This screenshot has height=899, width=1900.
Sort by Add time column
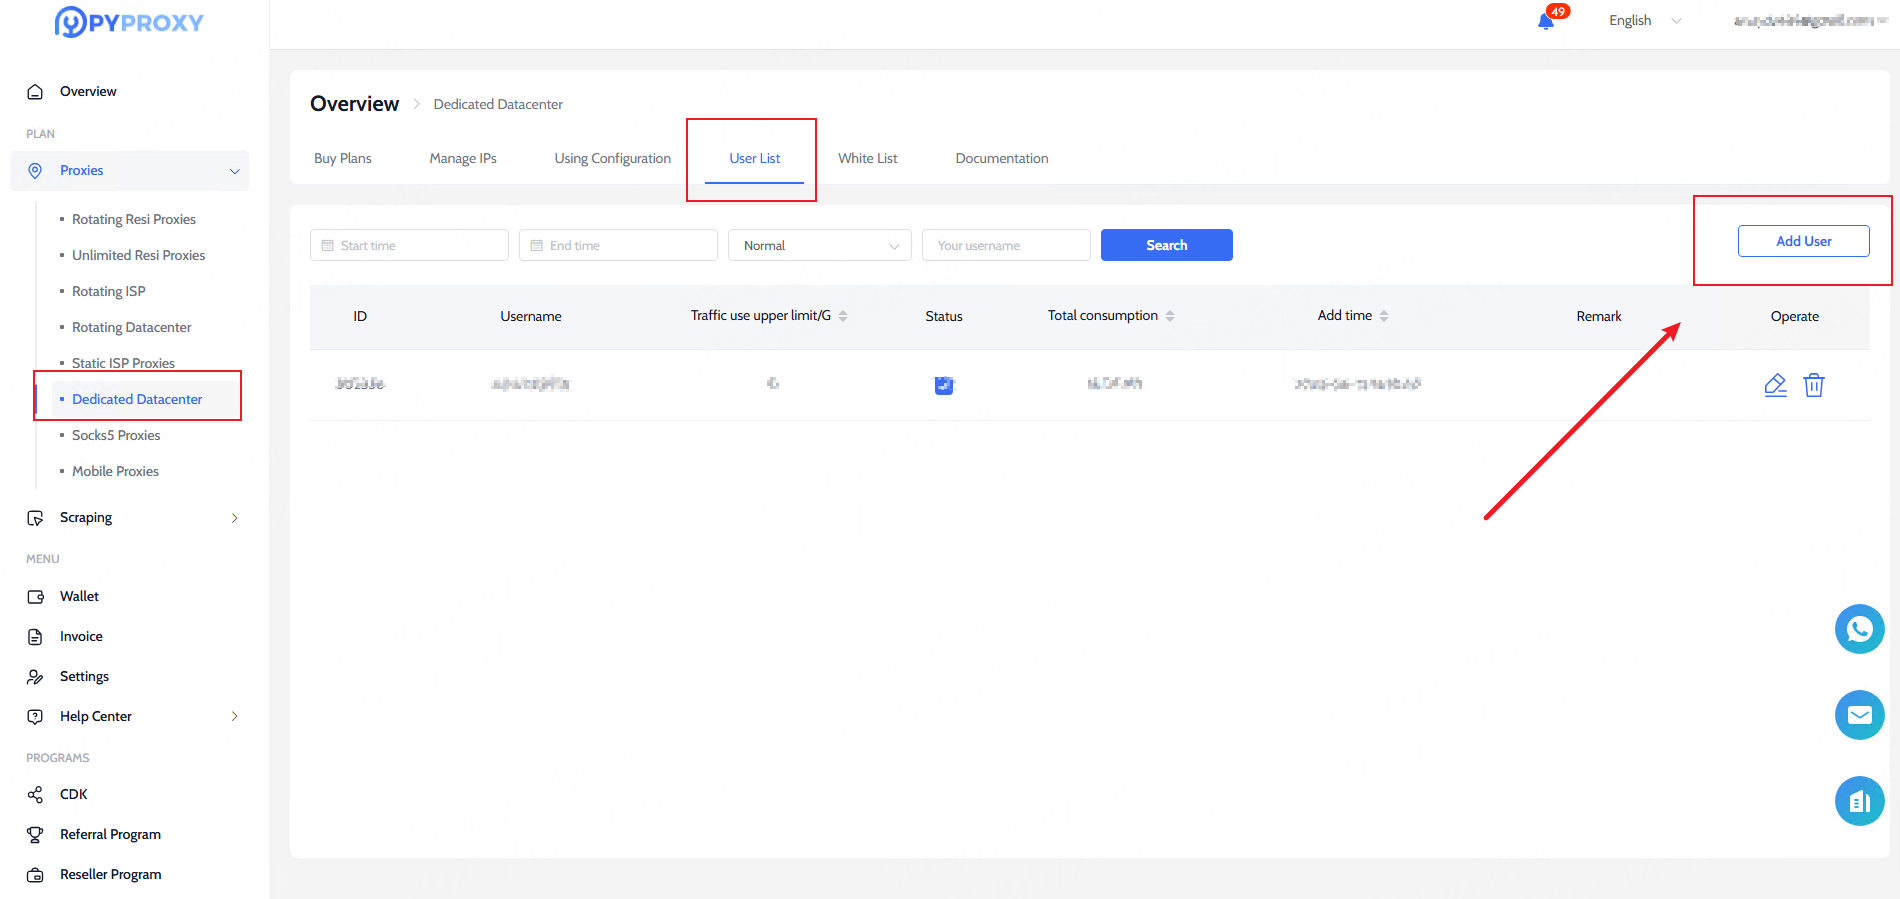coord(1384,316)
